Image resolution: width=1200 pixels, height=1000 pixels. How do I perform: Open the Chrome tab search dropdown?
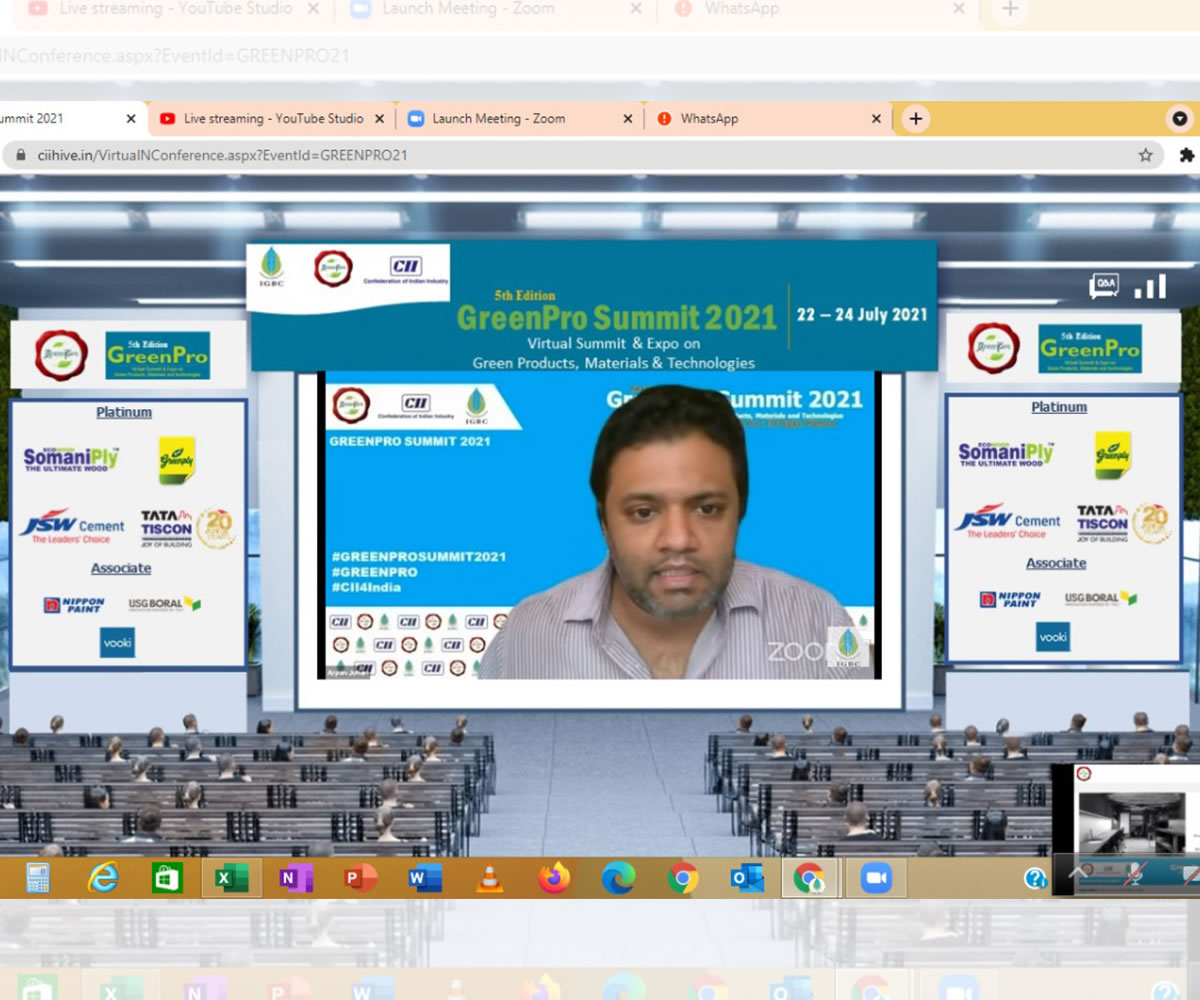[x=1181, y=119]
